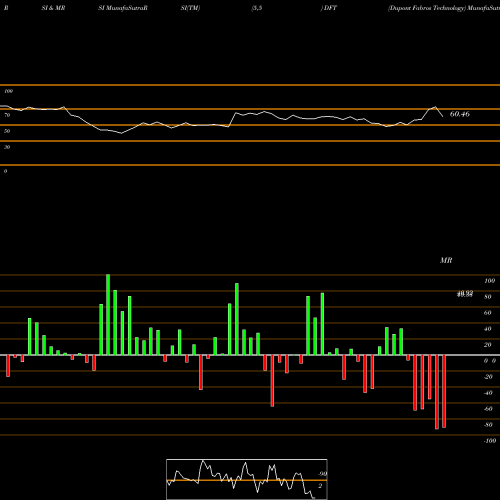Viewport: 500px width, 500px height.
Task: Click the first red bar at the left end
Action: 8,366
